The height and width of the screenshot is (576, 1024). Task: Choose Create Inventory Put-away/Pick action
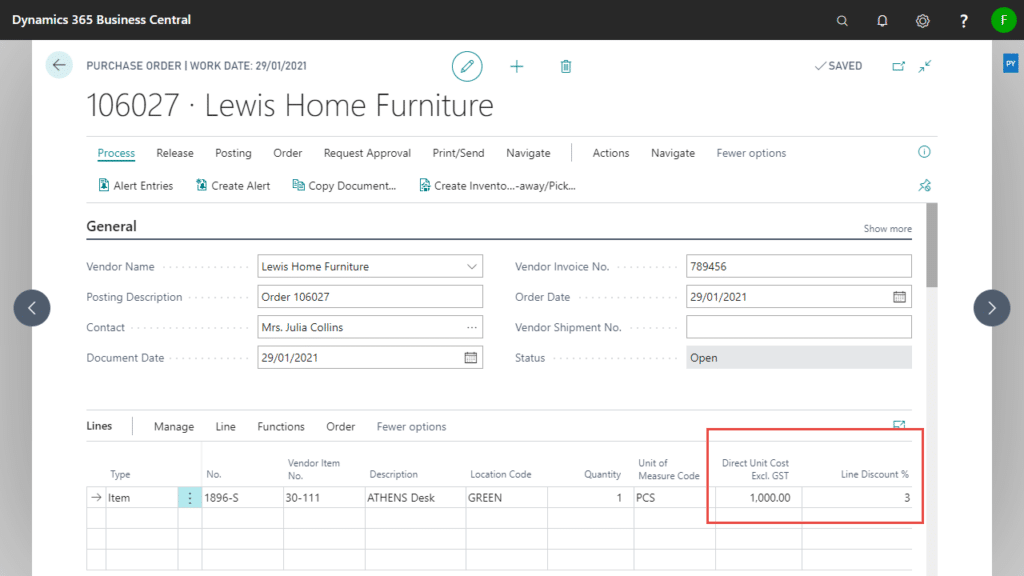(497, 185)
